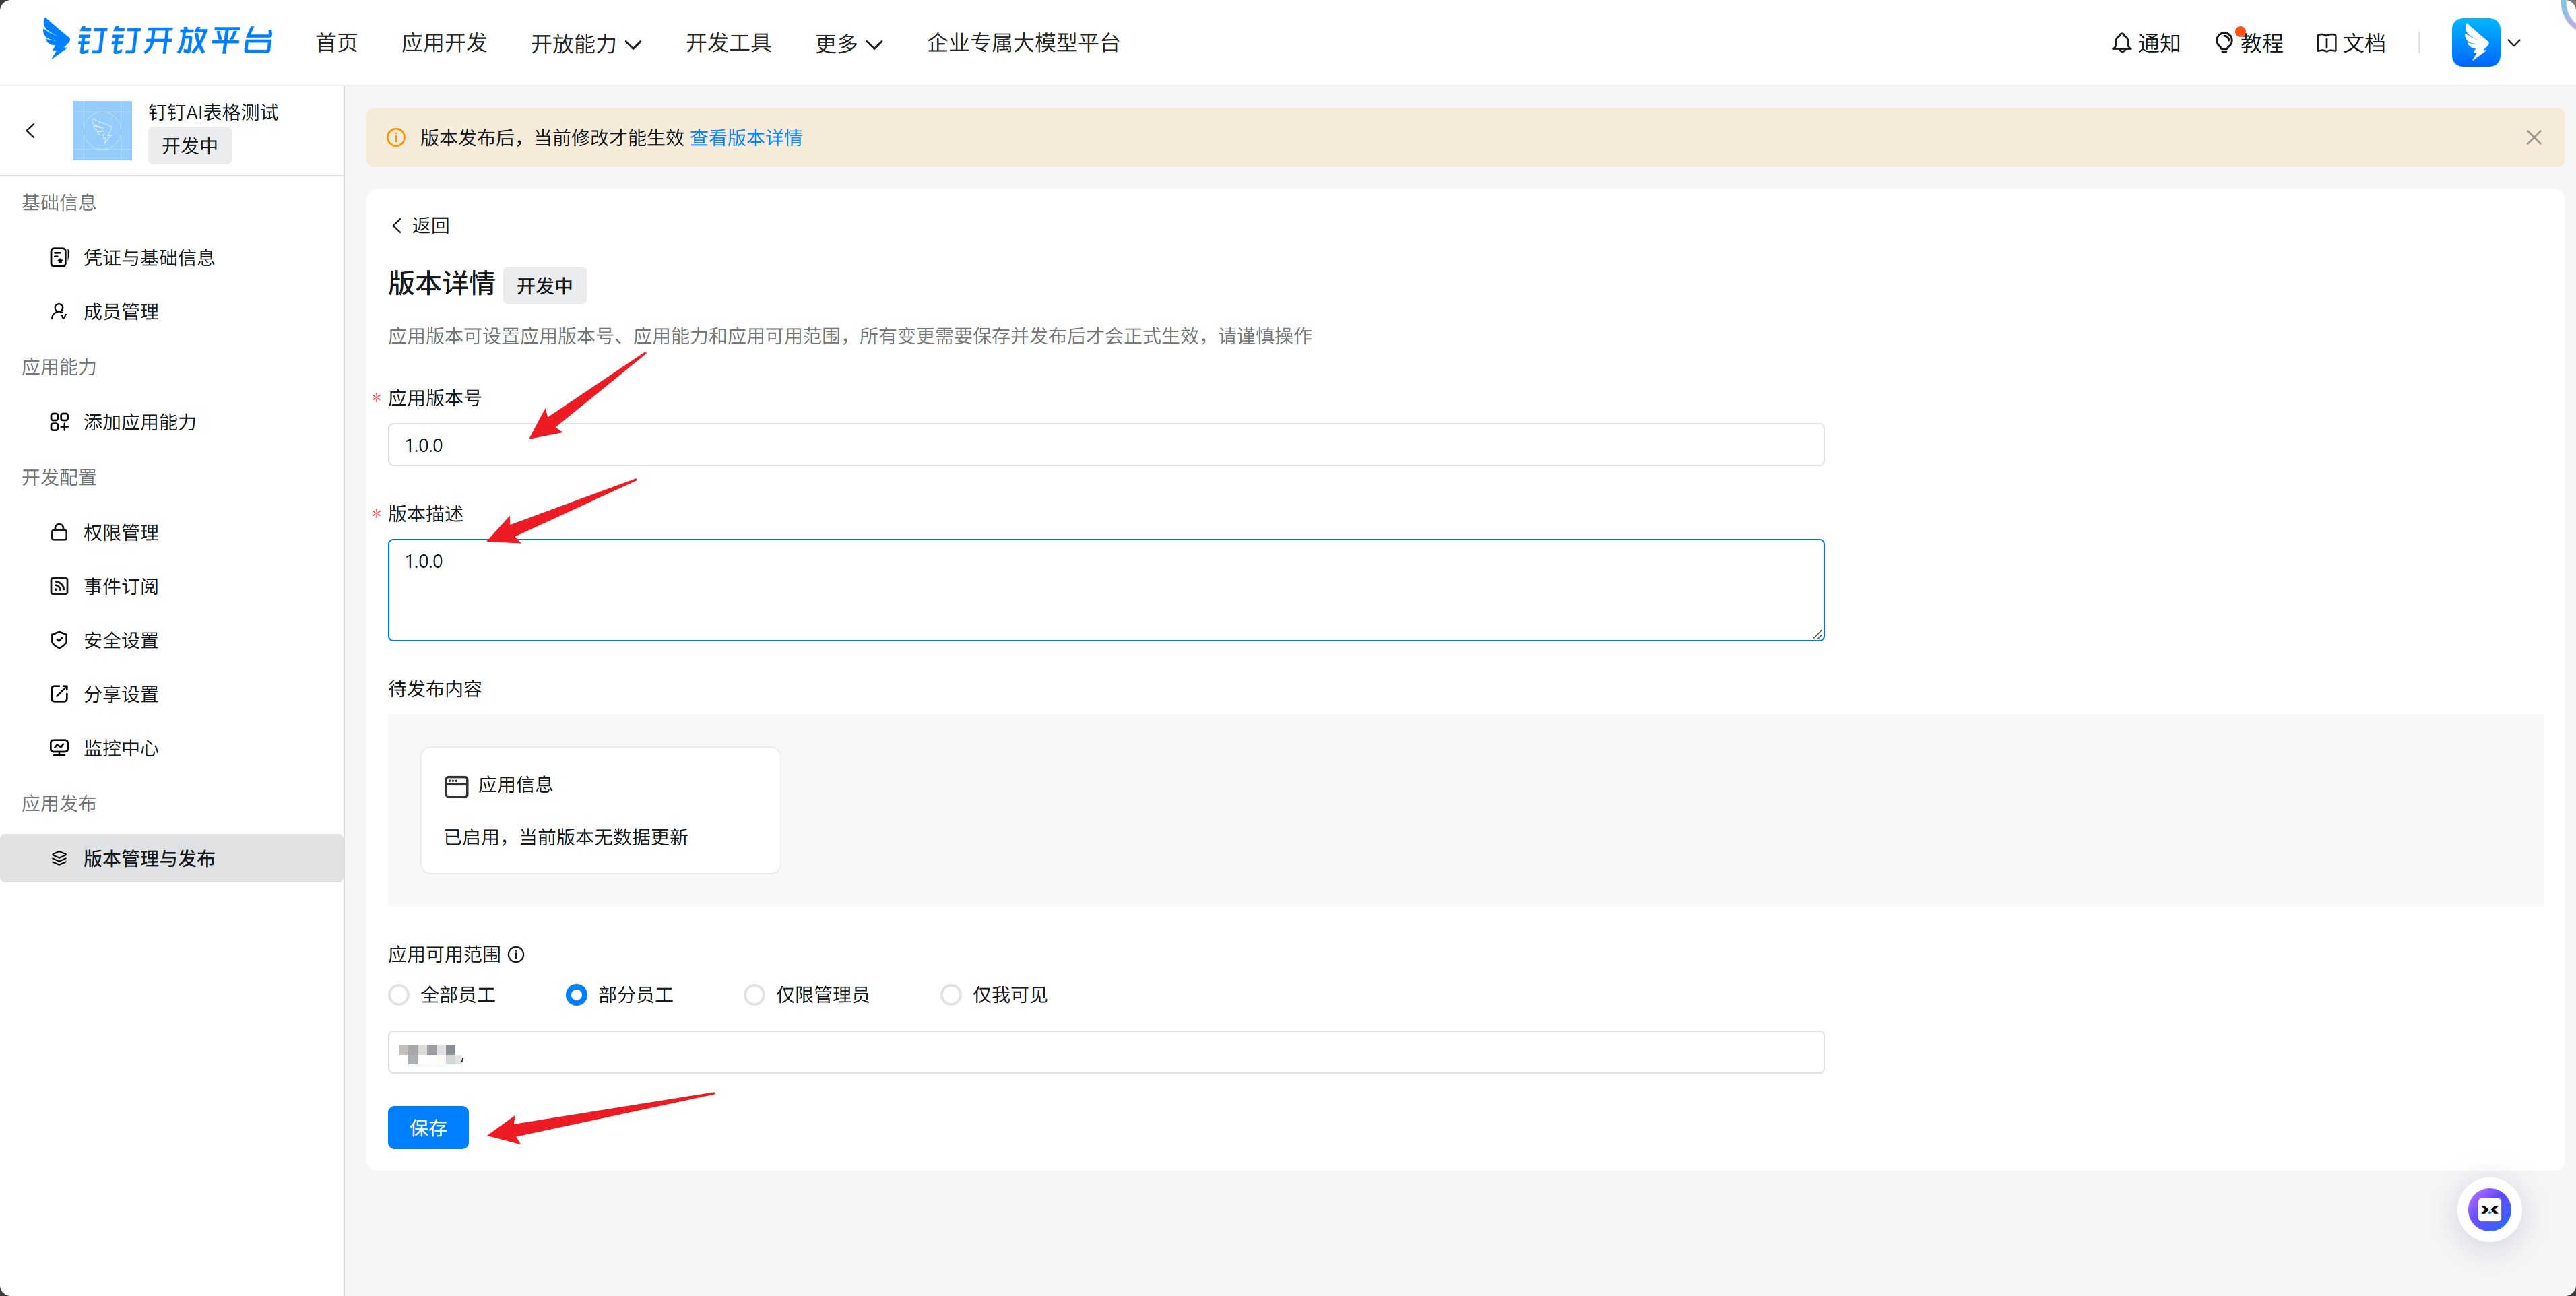Image resolution: width=2576 pixels, height=1296 pixels.
Task: Go back with sidebar left arrow
Action: (31, 130)
